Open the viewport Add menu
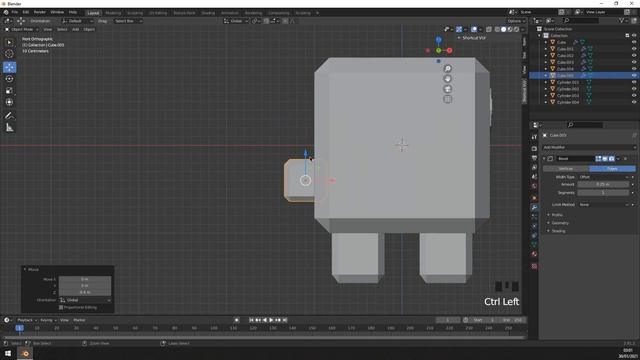Screen dimensions: 640x360 point(76,29)
